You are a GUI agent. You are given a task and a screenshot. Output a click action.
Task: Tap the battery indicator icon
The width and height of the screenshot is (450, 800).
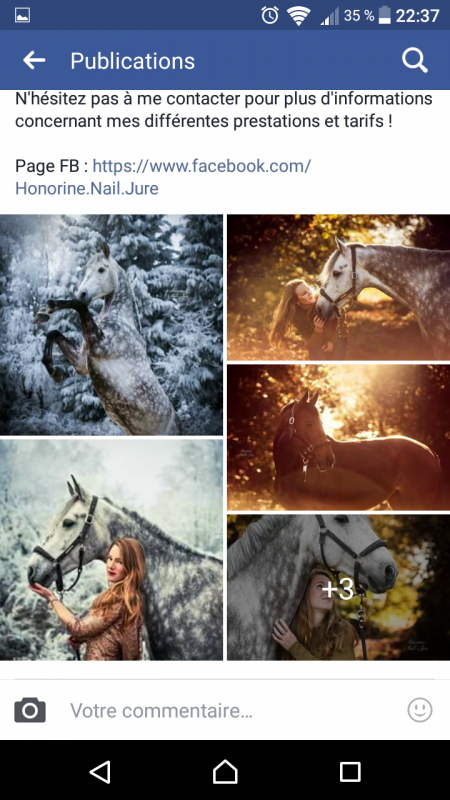(x=385, y=15)
